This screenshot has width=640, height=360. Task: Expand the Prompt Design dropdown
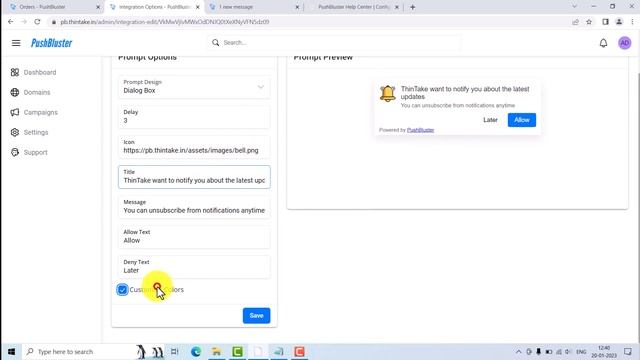click(260, 87)
